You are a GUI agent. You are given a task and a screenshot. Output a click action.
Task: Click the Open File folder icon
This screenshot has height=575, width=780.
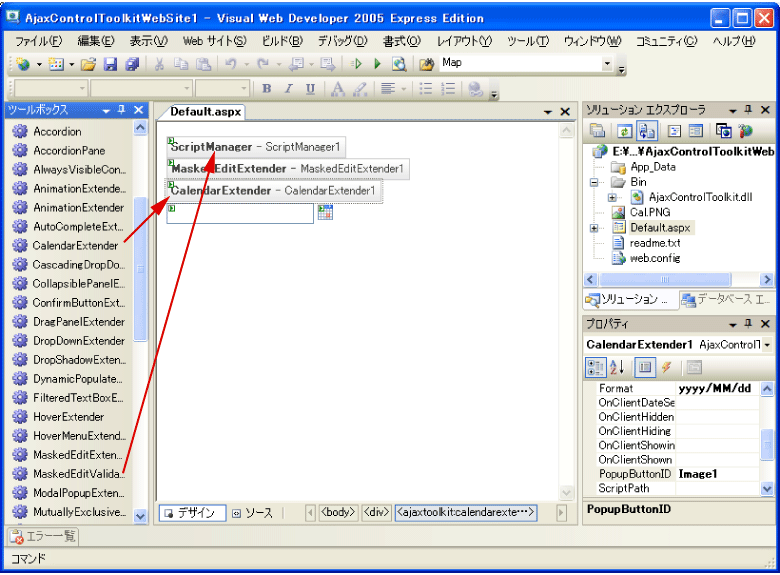(x=88, y=64)
